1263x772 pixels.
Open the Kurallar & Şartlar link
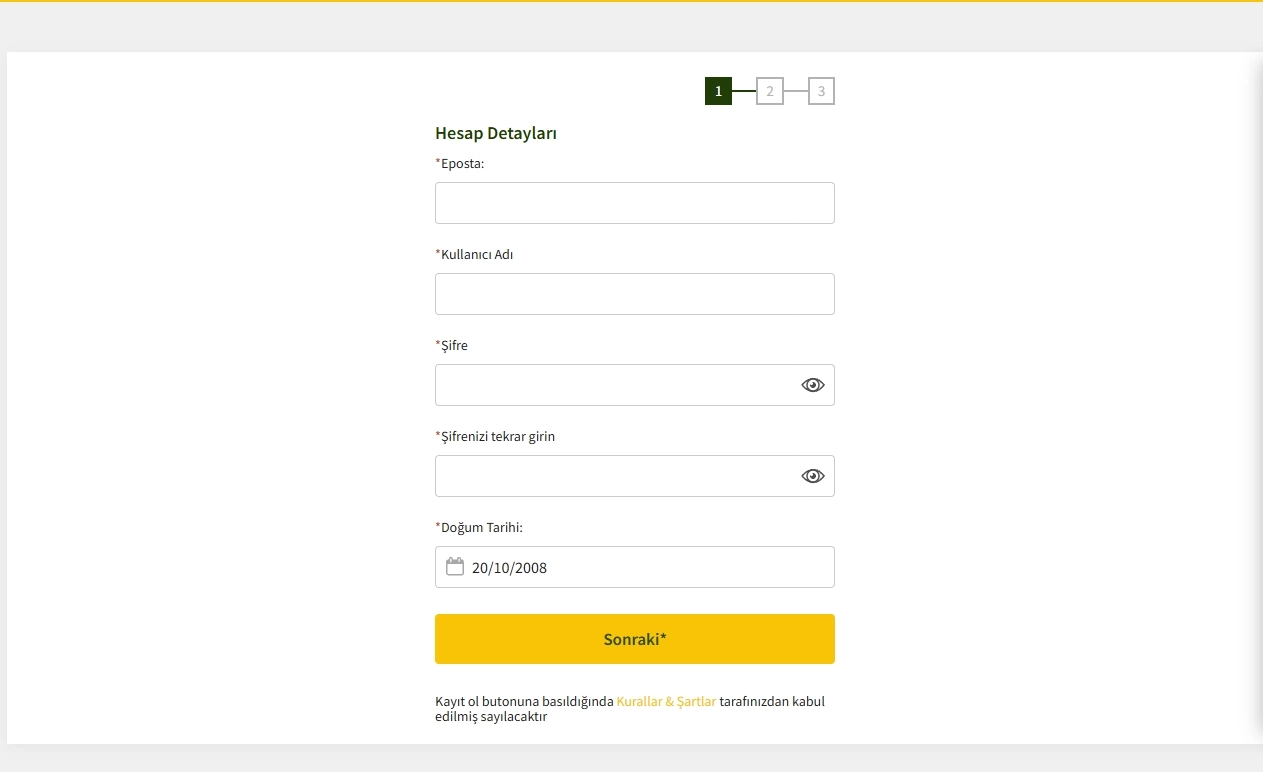666,701
